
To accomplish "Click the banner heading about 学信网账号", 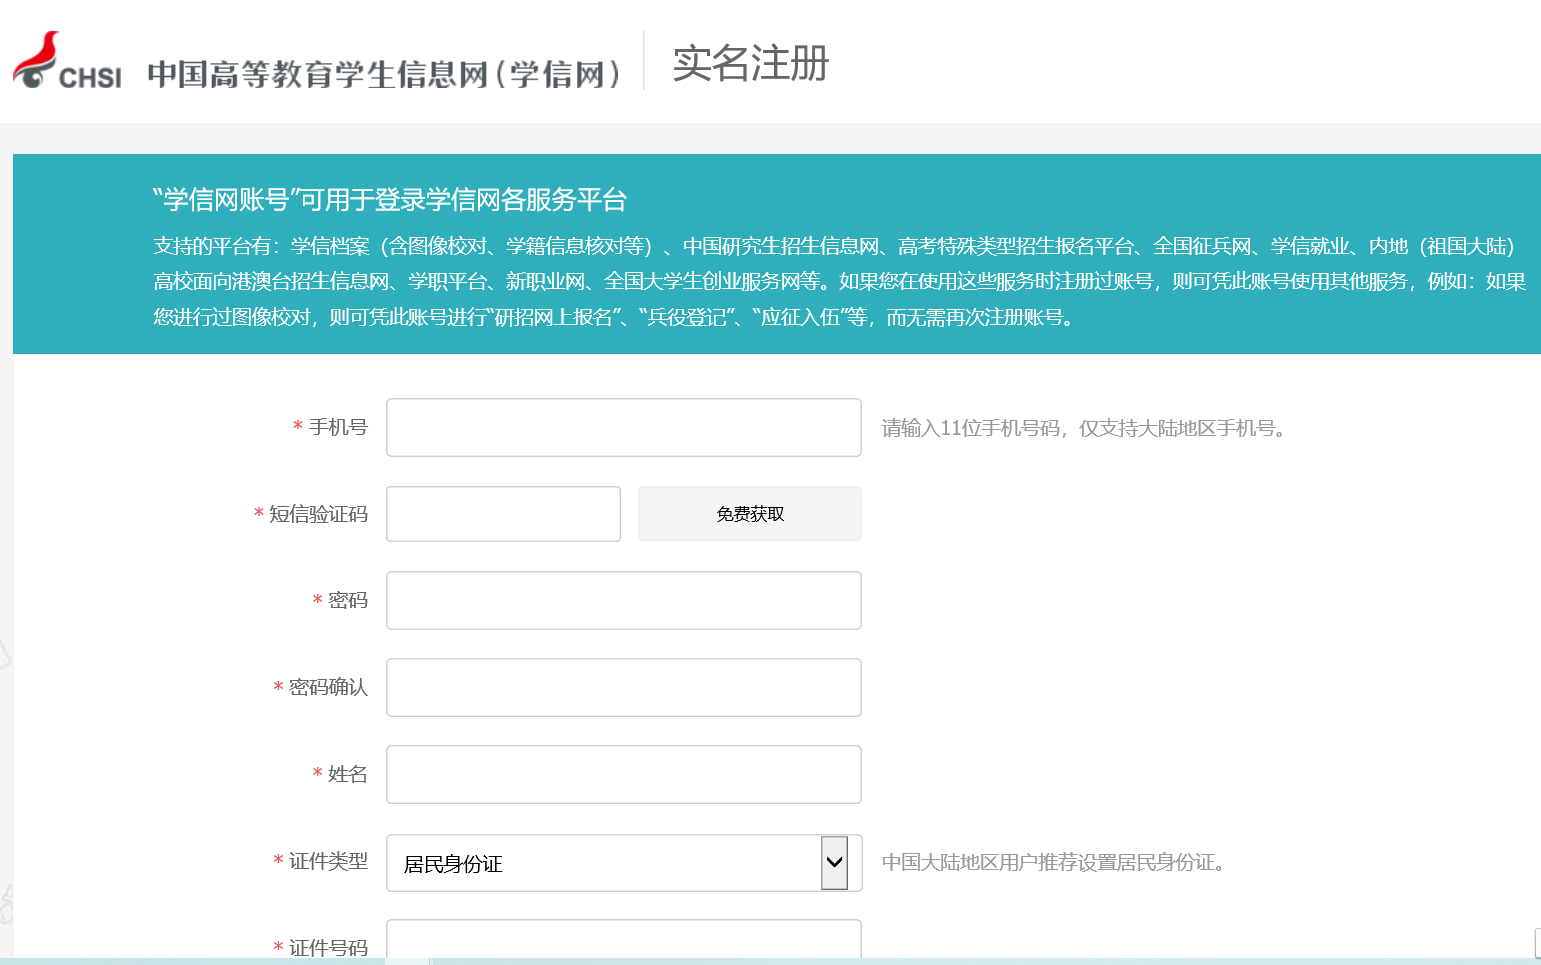I will 390,200.
